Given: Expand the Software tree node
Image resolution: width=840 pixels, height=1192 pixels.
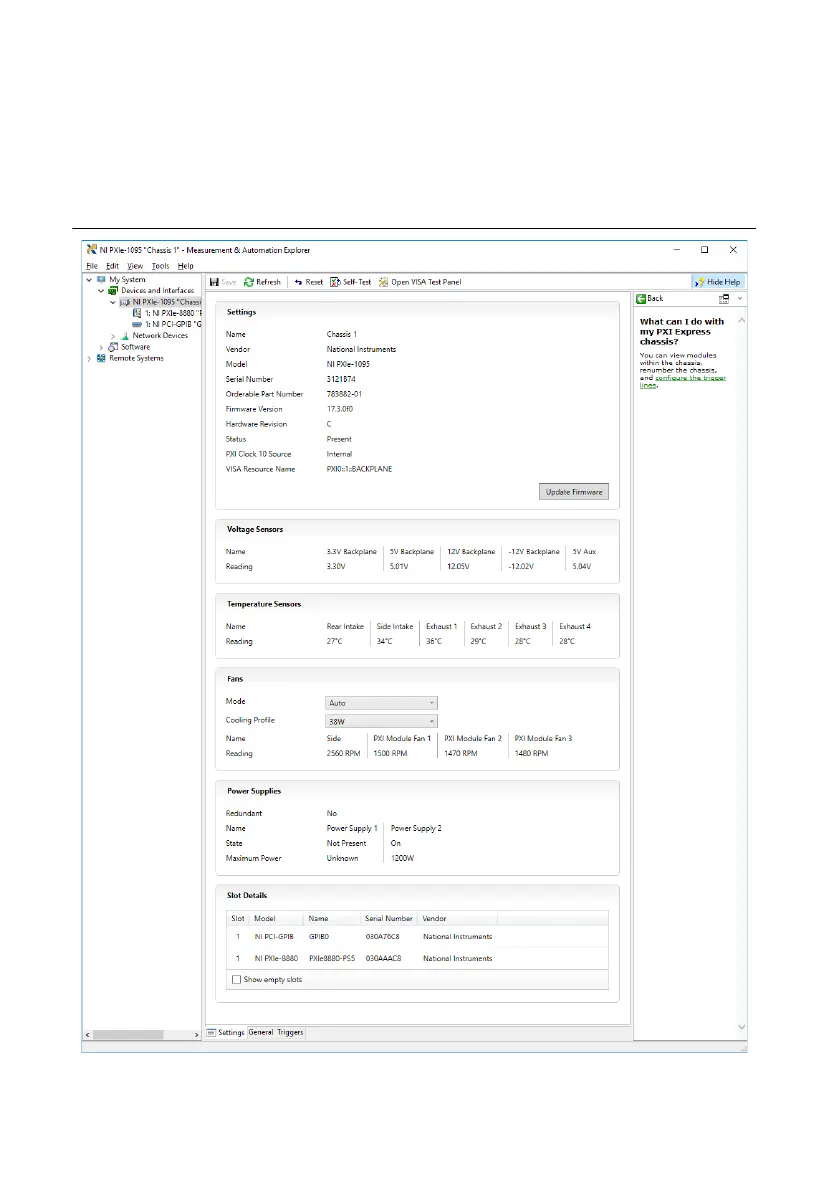Looking at the screenshot, I should (x=100, y=347).
